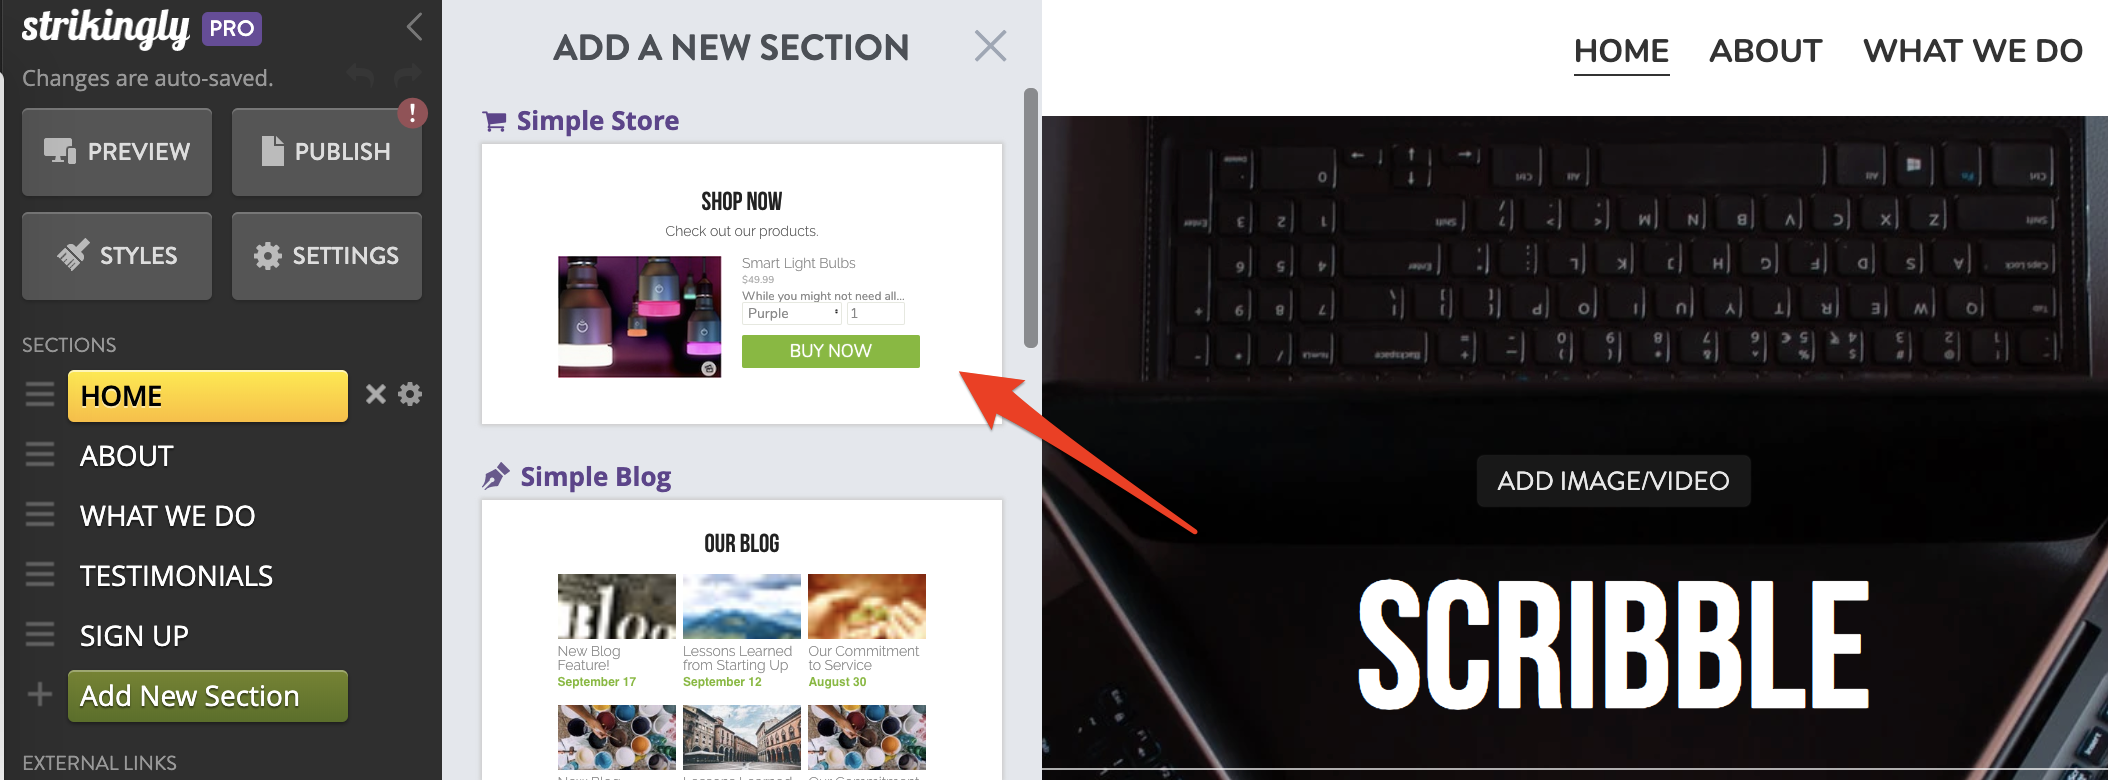This screenshot has width=2108, height=780.
Task: Click the undo arrow icon
Action: [x=360, y=76]
